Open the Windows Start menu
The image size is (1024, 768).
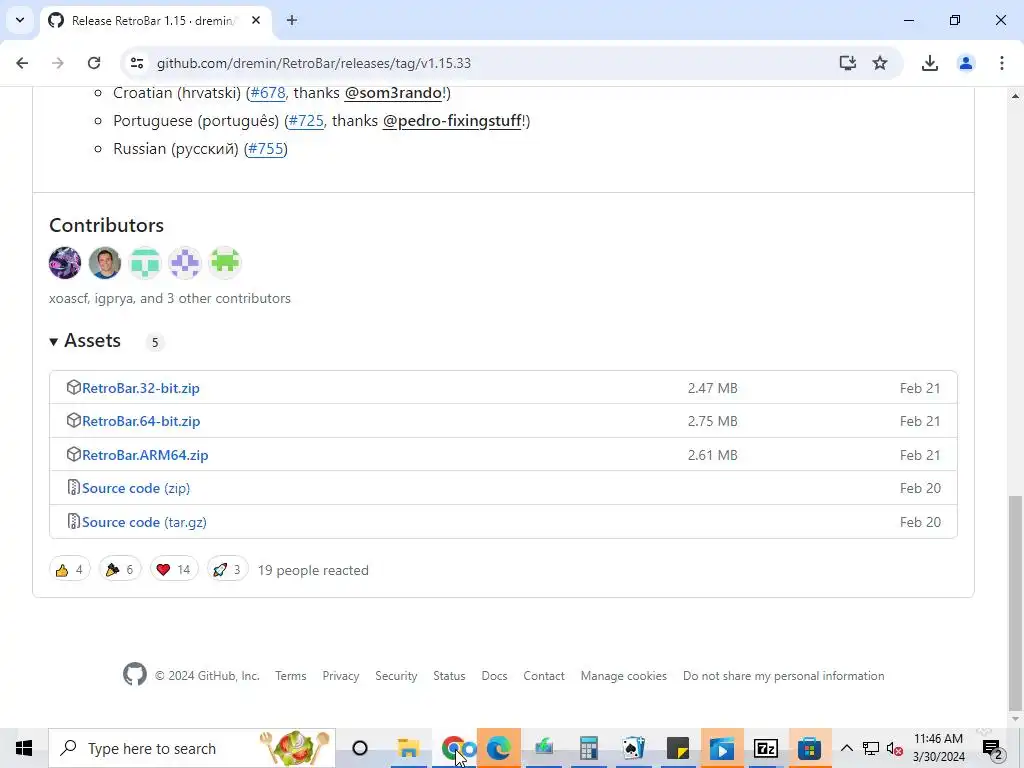click(x=24, y=748)
